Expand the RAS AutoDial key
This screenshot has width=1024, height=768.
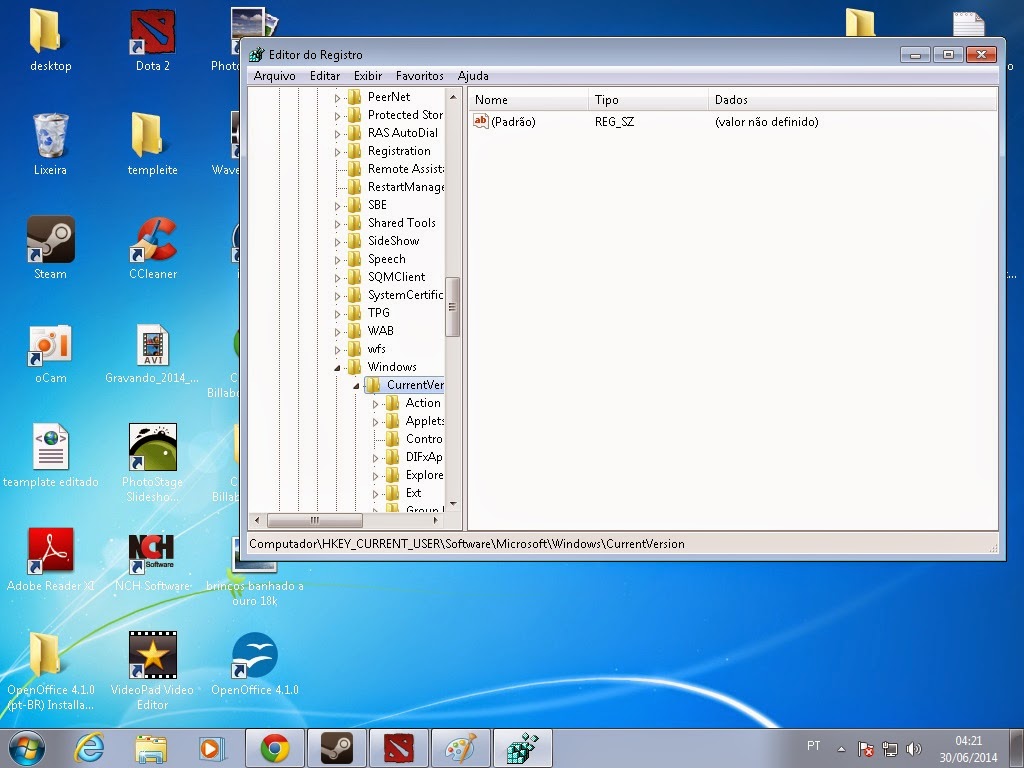pos(338,134)
